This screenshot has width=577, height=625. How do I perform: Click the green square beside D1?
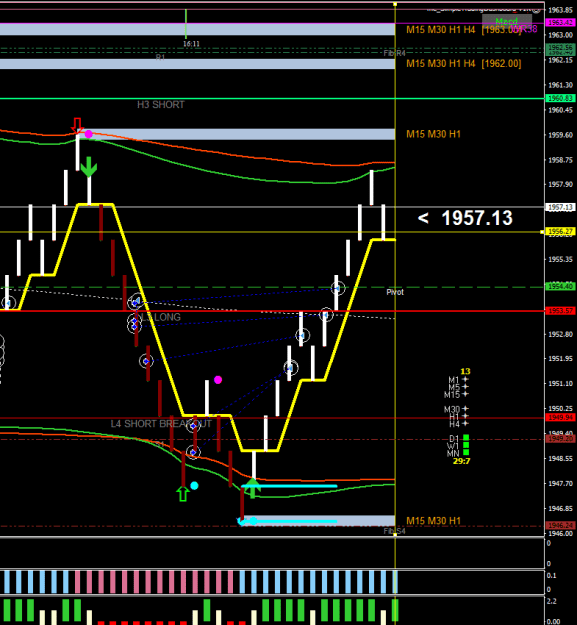(466, 438)
